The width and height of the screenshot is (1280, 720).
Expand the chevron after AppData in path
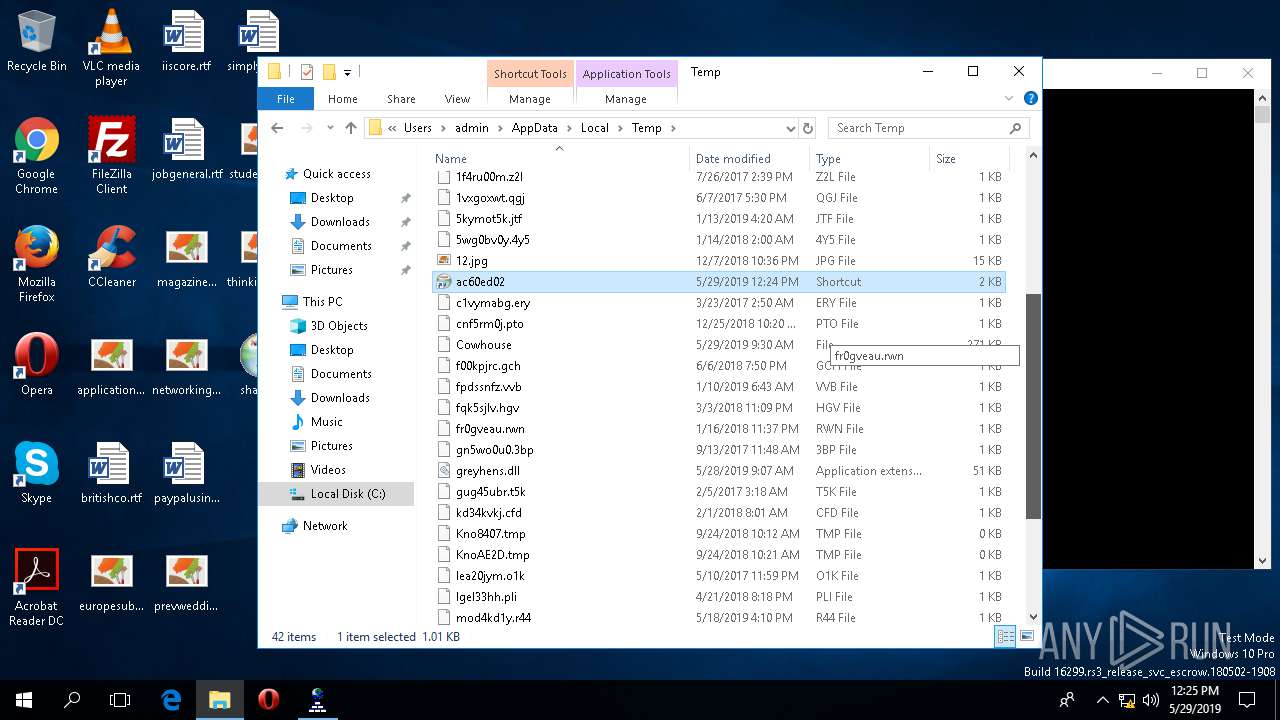571,128
